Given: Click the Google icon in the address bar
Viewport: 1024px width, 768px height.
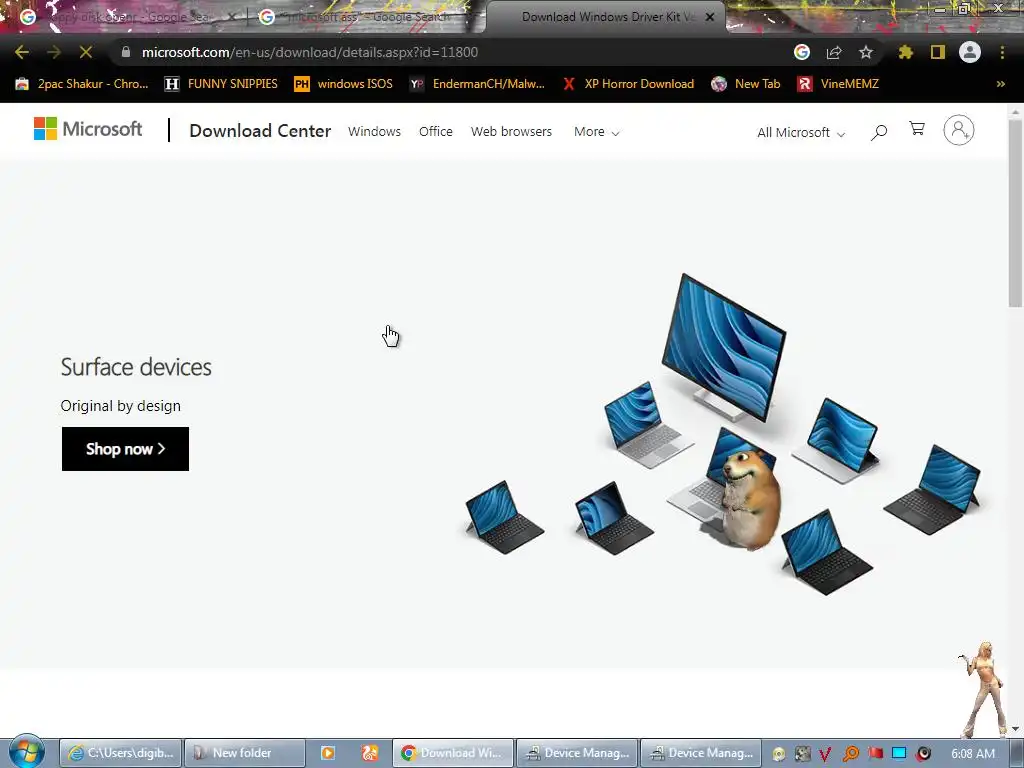Looking at the screenshot, I should coord(802,52).
